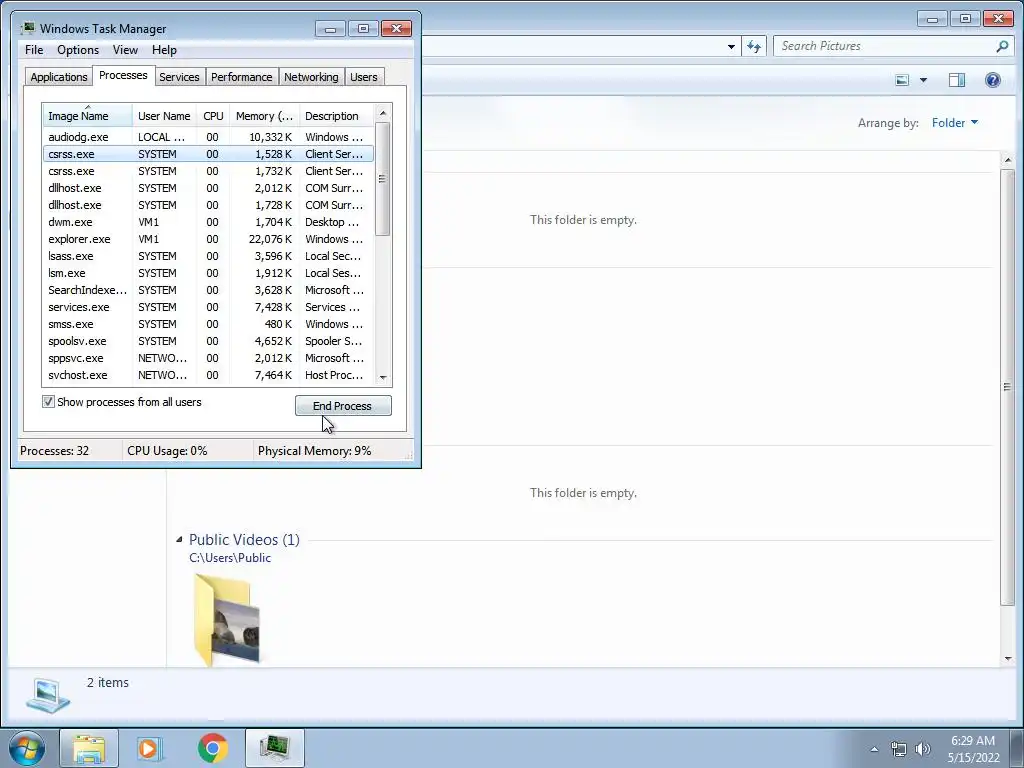Select the smss.exe process
1024x768 pixels.
pyautogui.click(x=208, y=324)
